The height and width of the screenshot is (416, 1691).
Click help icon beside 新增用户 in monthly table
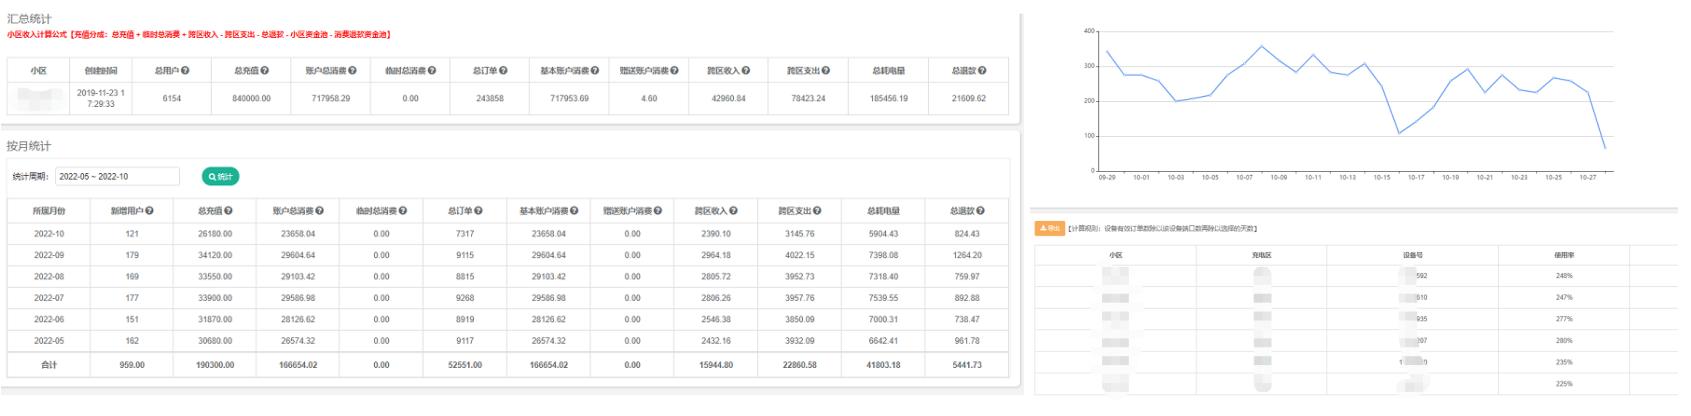tap(151, 211)
